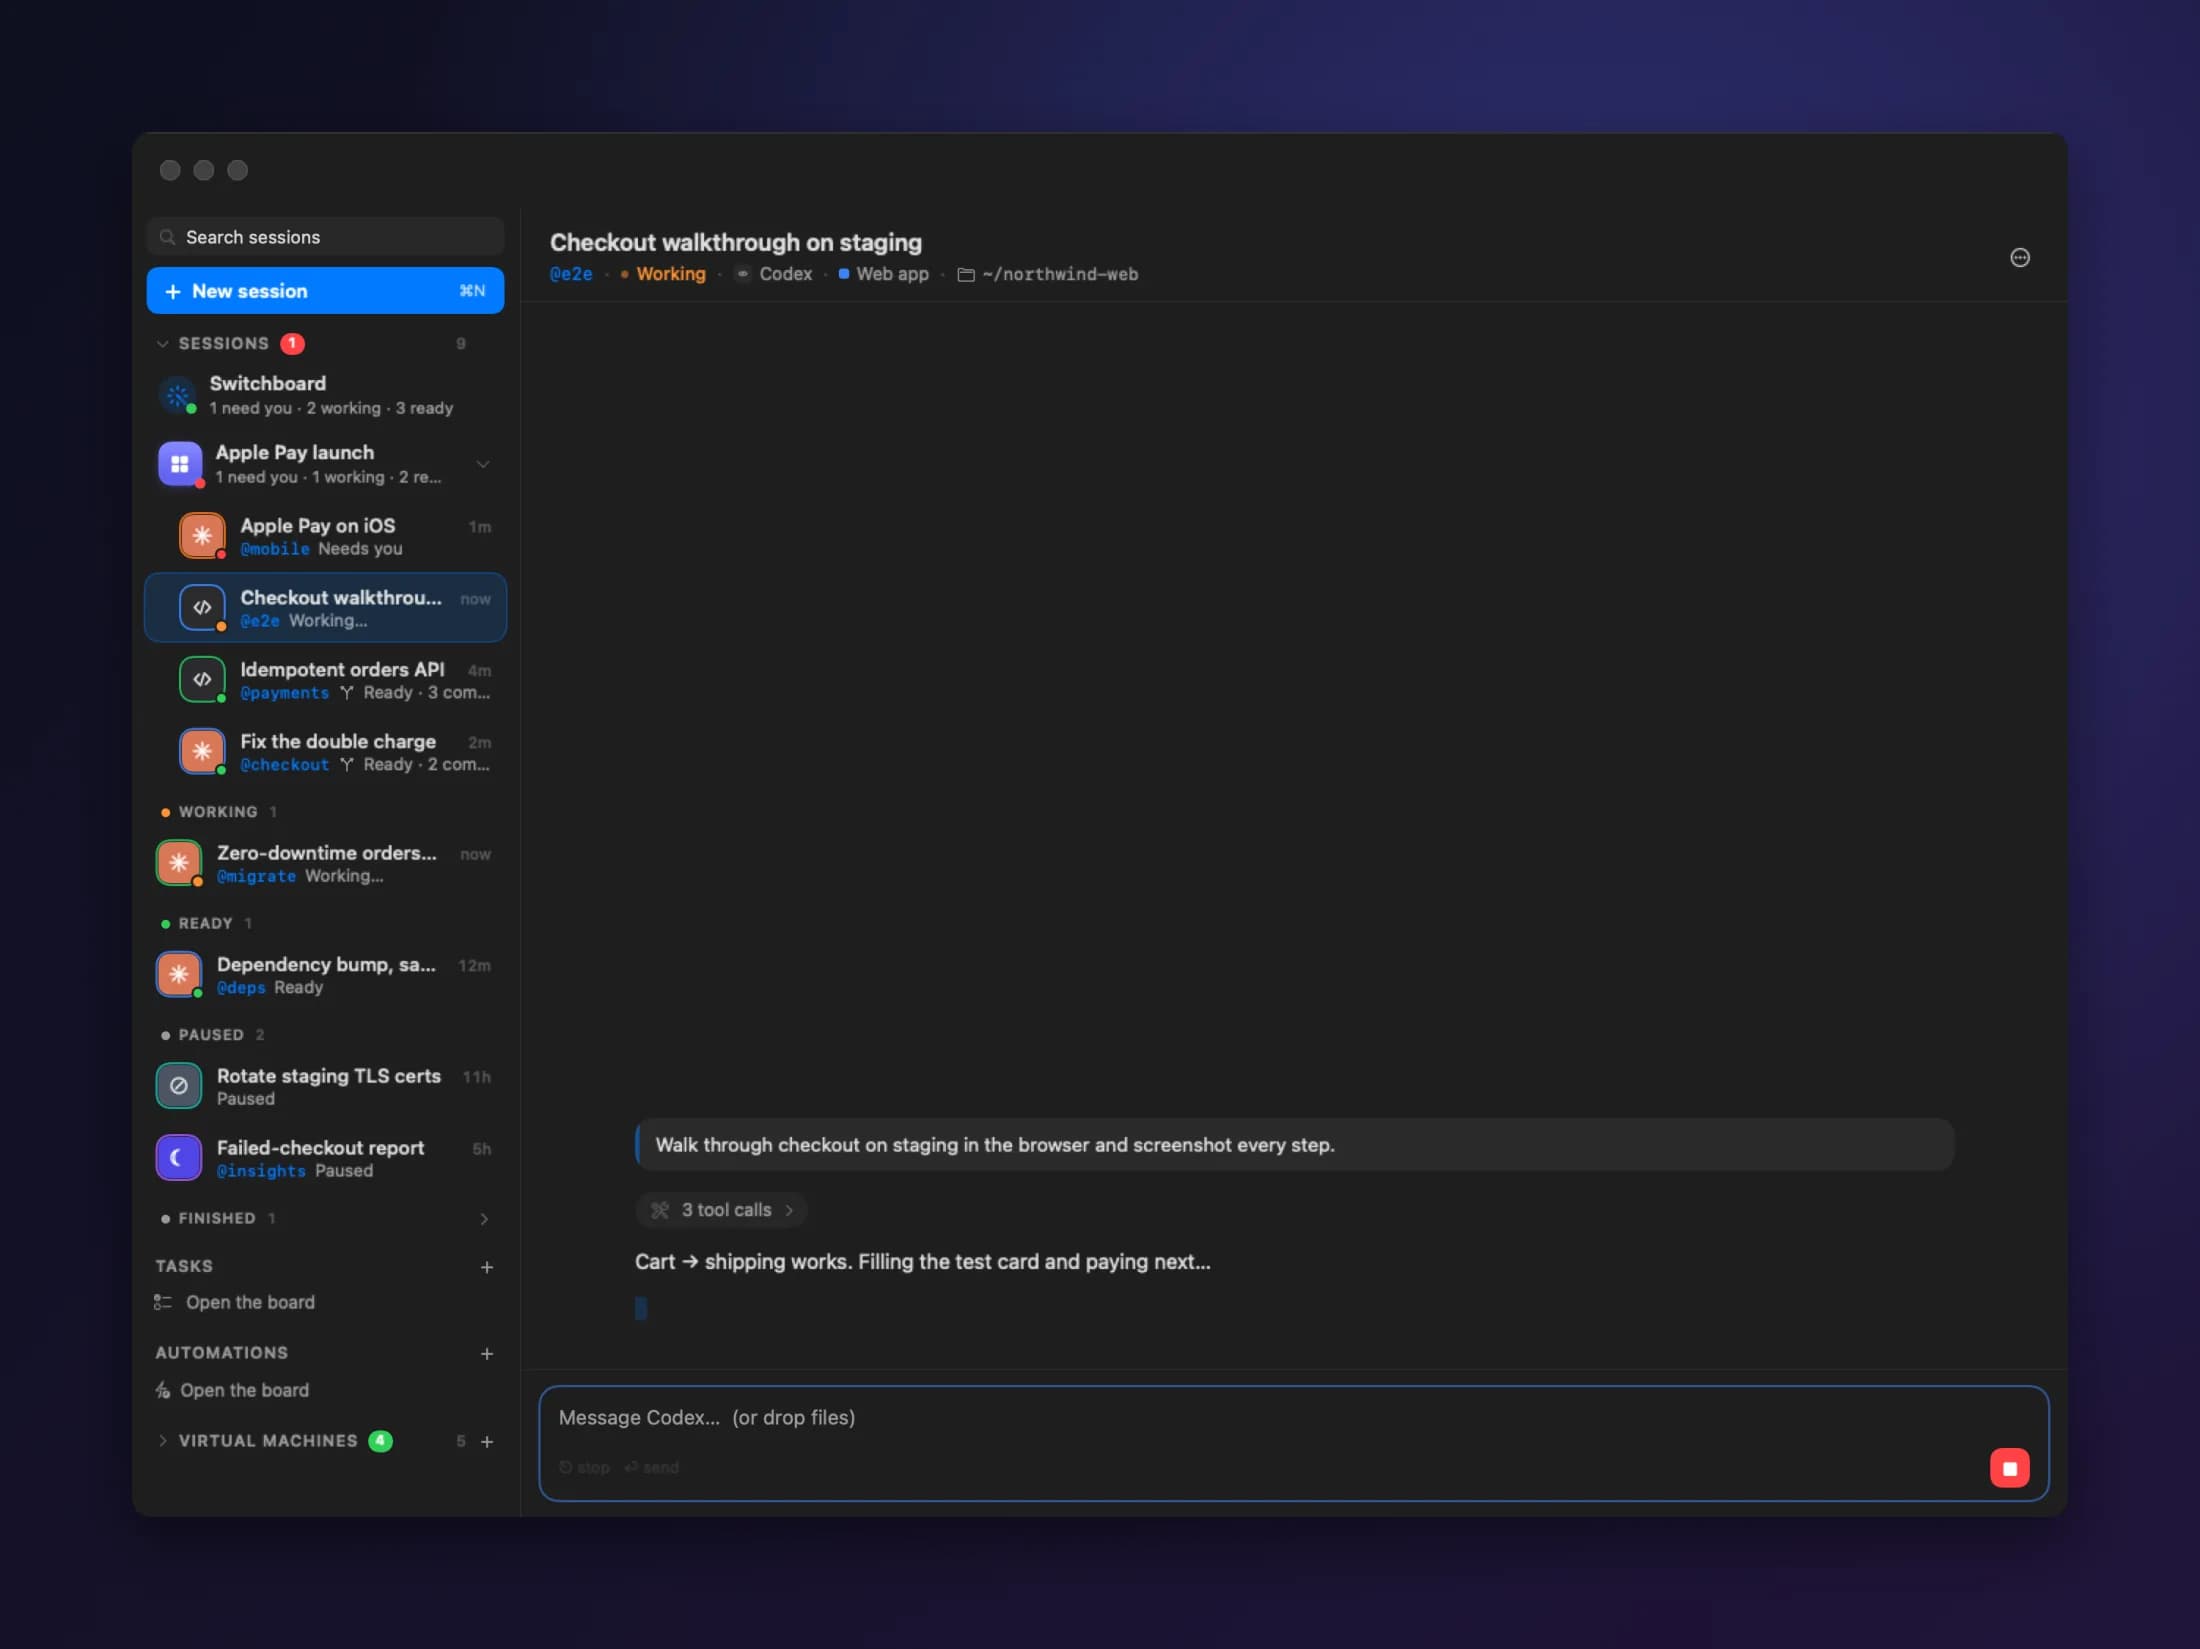
Task: Click the Working status in header
Action: tap(670, 274)
